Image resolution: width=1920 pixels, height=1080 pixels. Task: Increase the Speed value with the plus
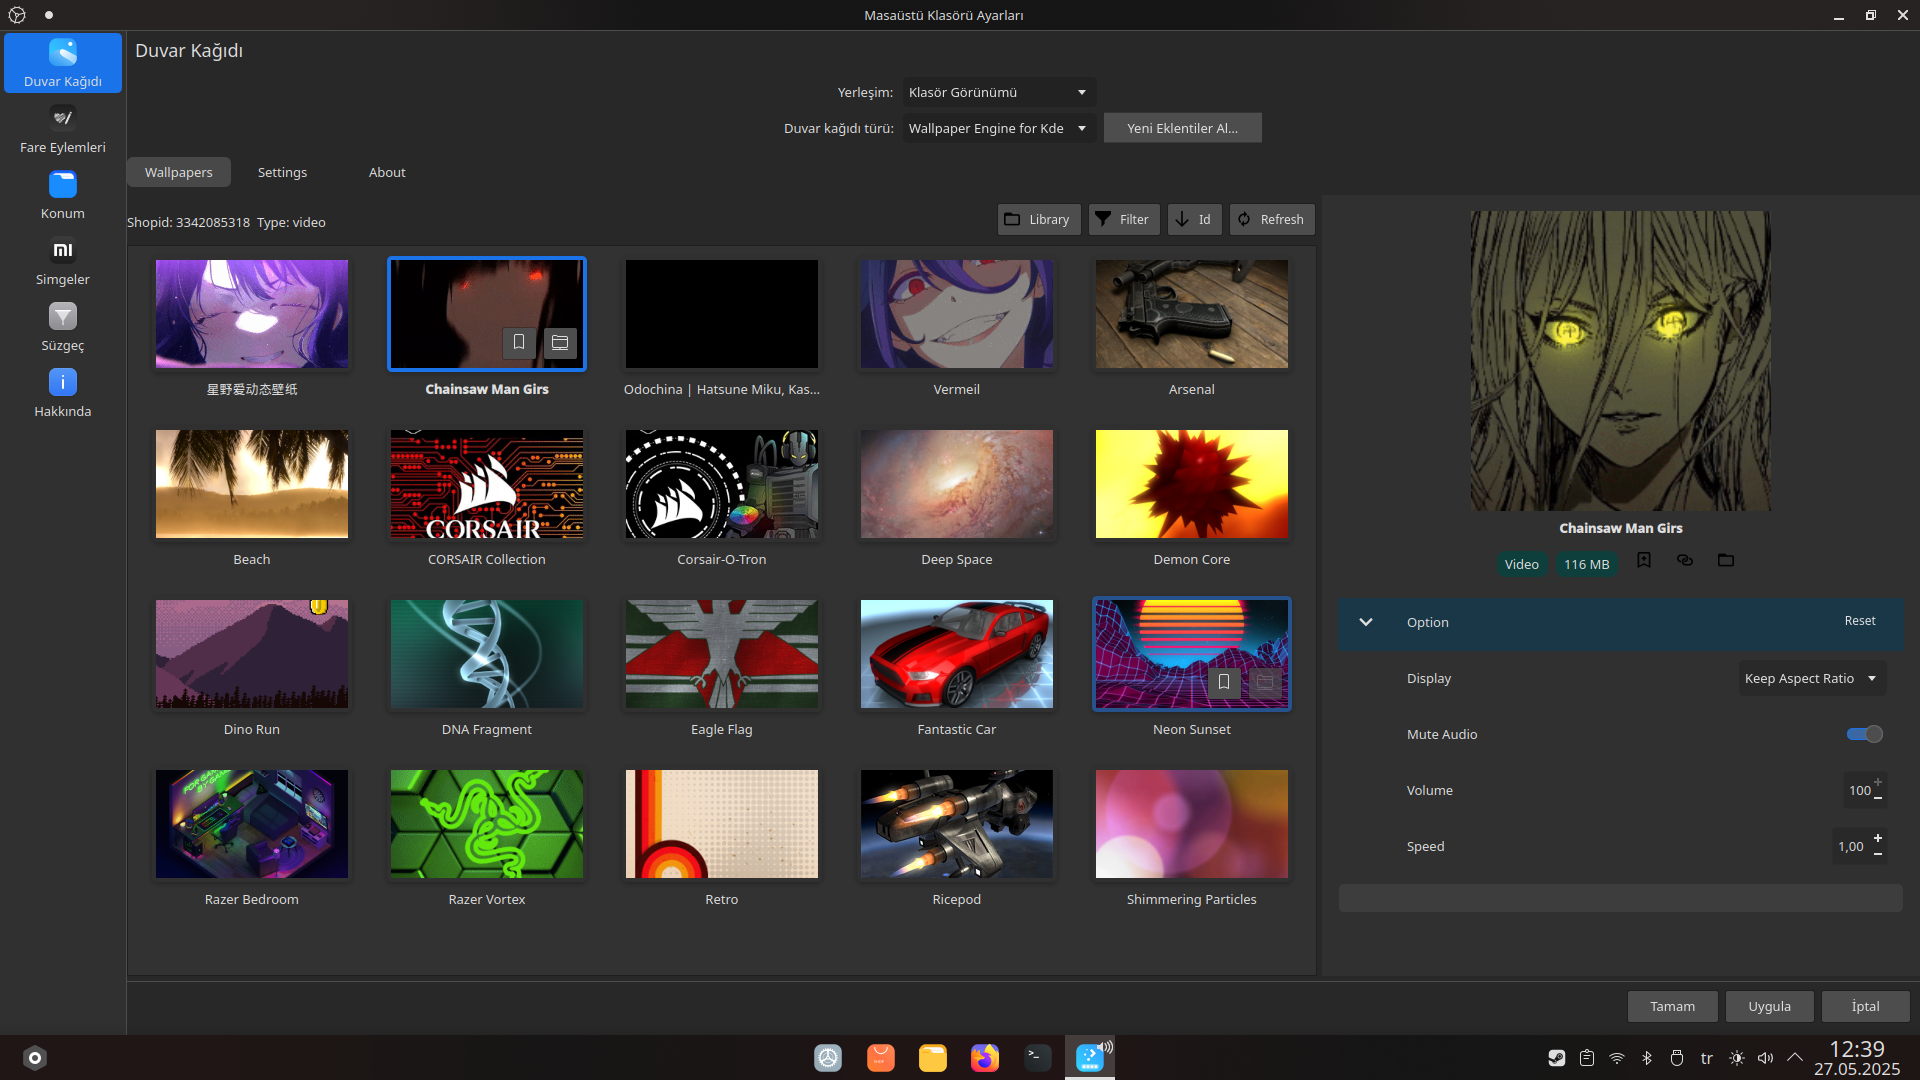[1878, 838]
